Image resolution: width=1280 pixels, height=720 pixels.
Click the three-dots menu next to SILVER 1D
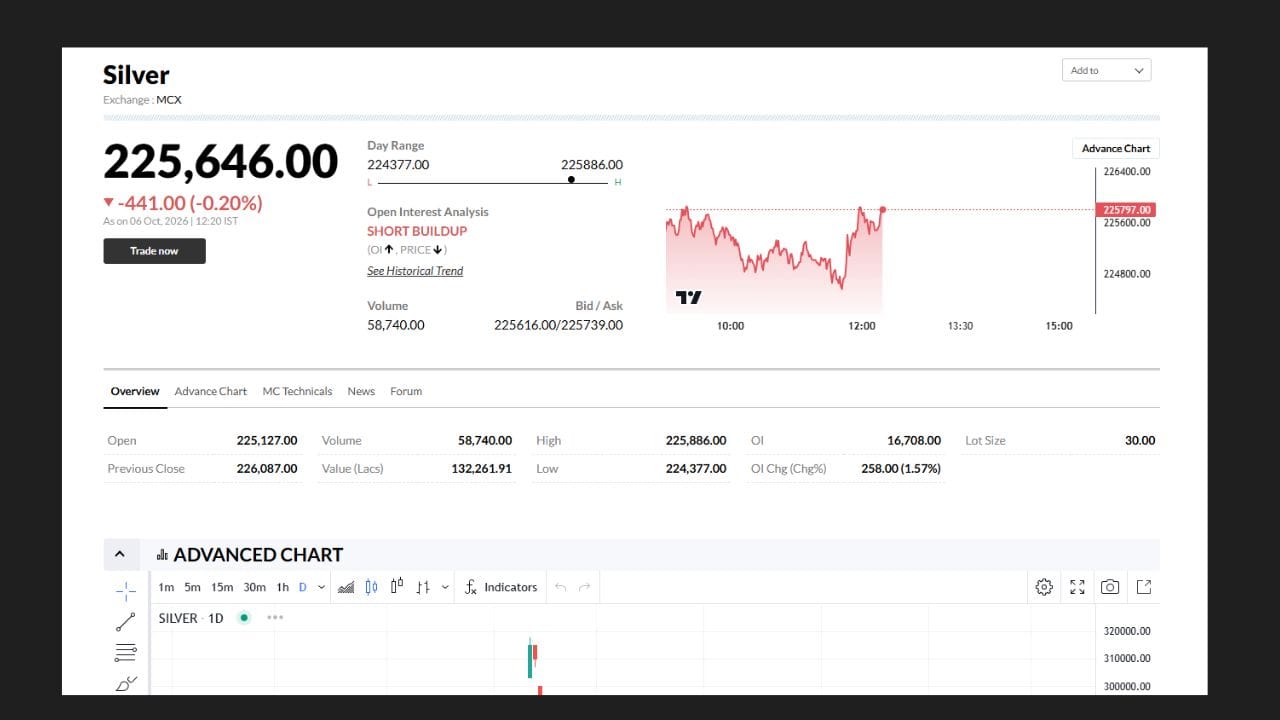pos(275,617)
